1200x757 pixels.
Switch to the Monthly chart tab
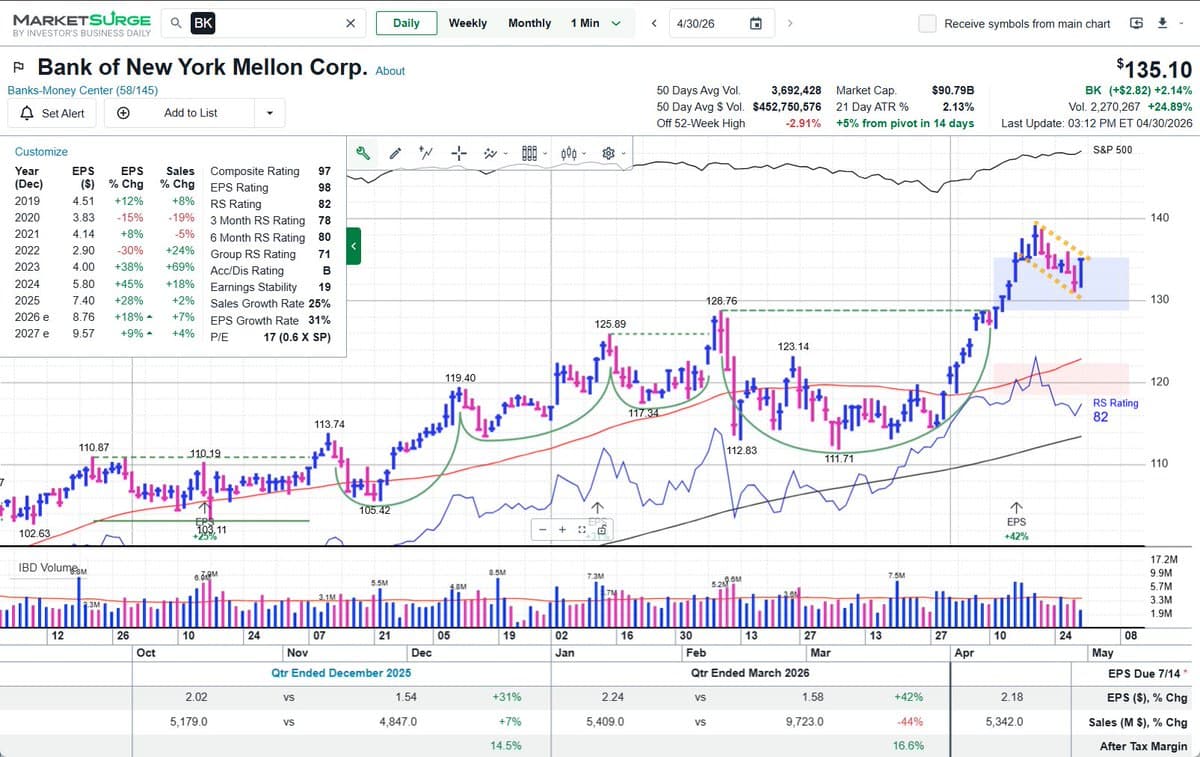coord(529,23)
